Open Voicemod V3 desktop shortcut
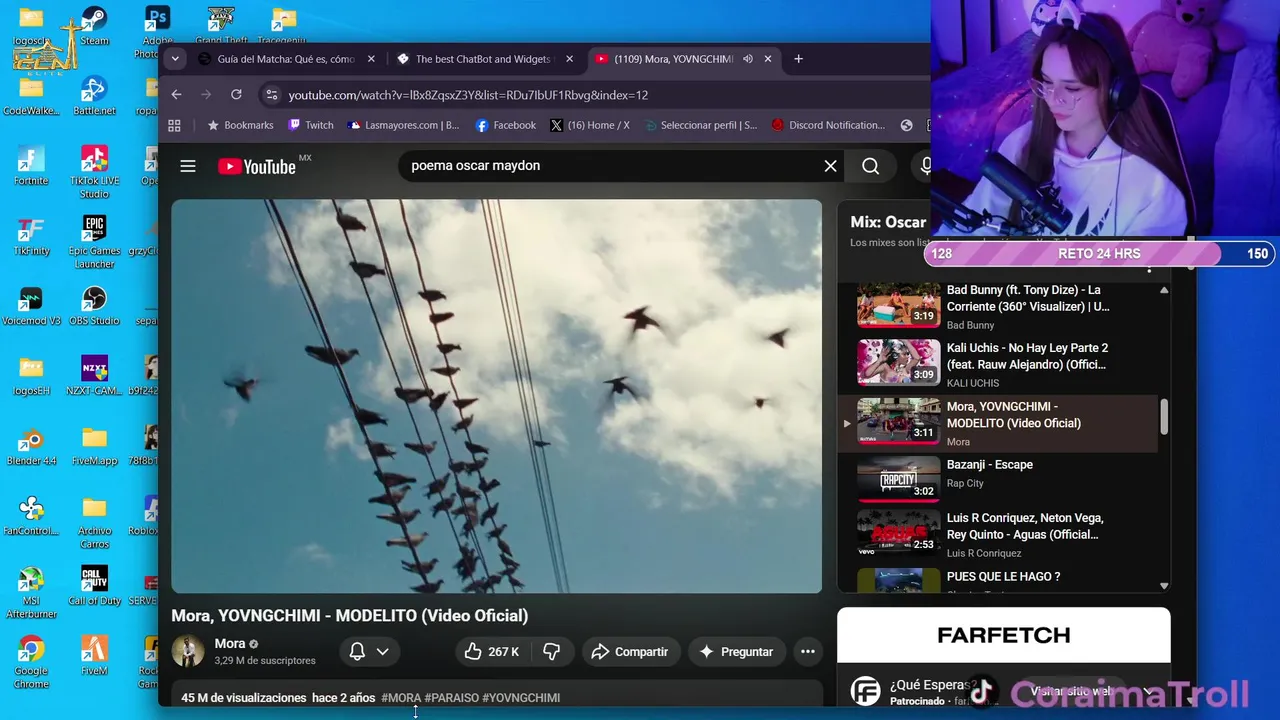 (31, 306)
